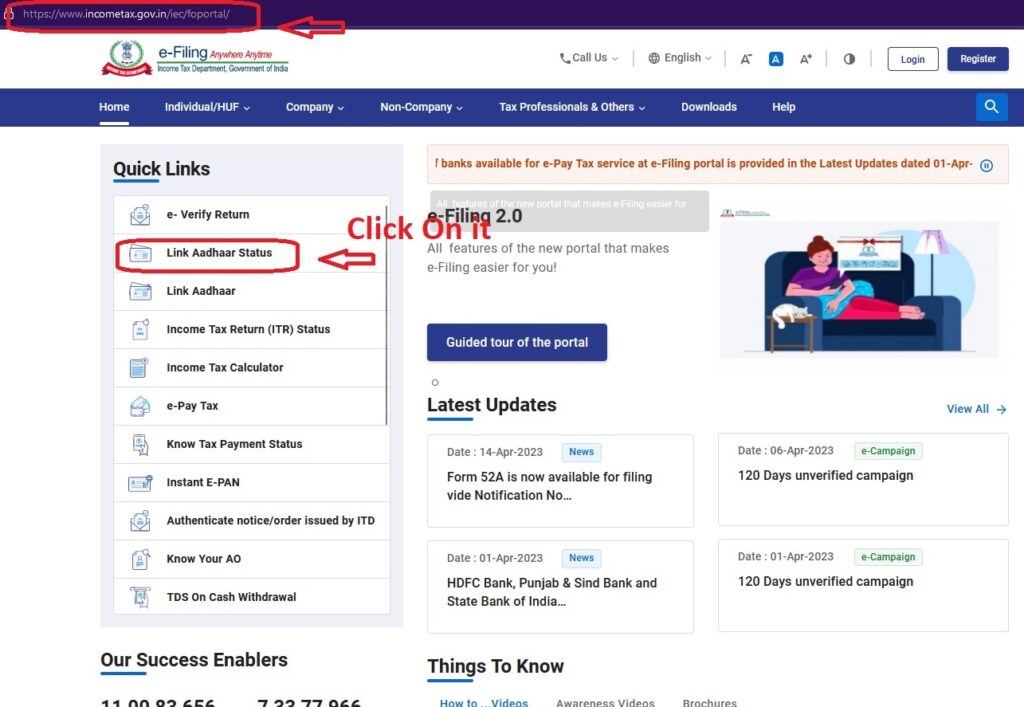The height and width of the screenshot is (707, 1024).
Task: Click the View All arrow icon
Action: pos(1001,409)
